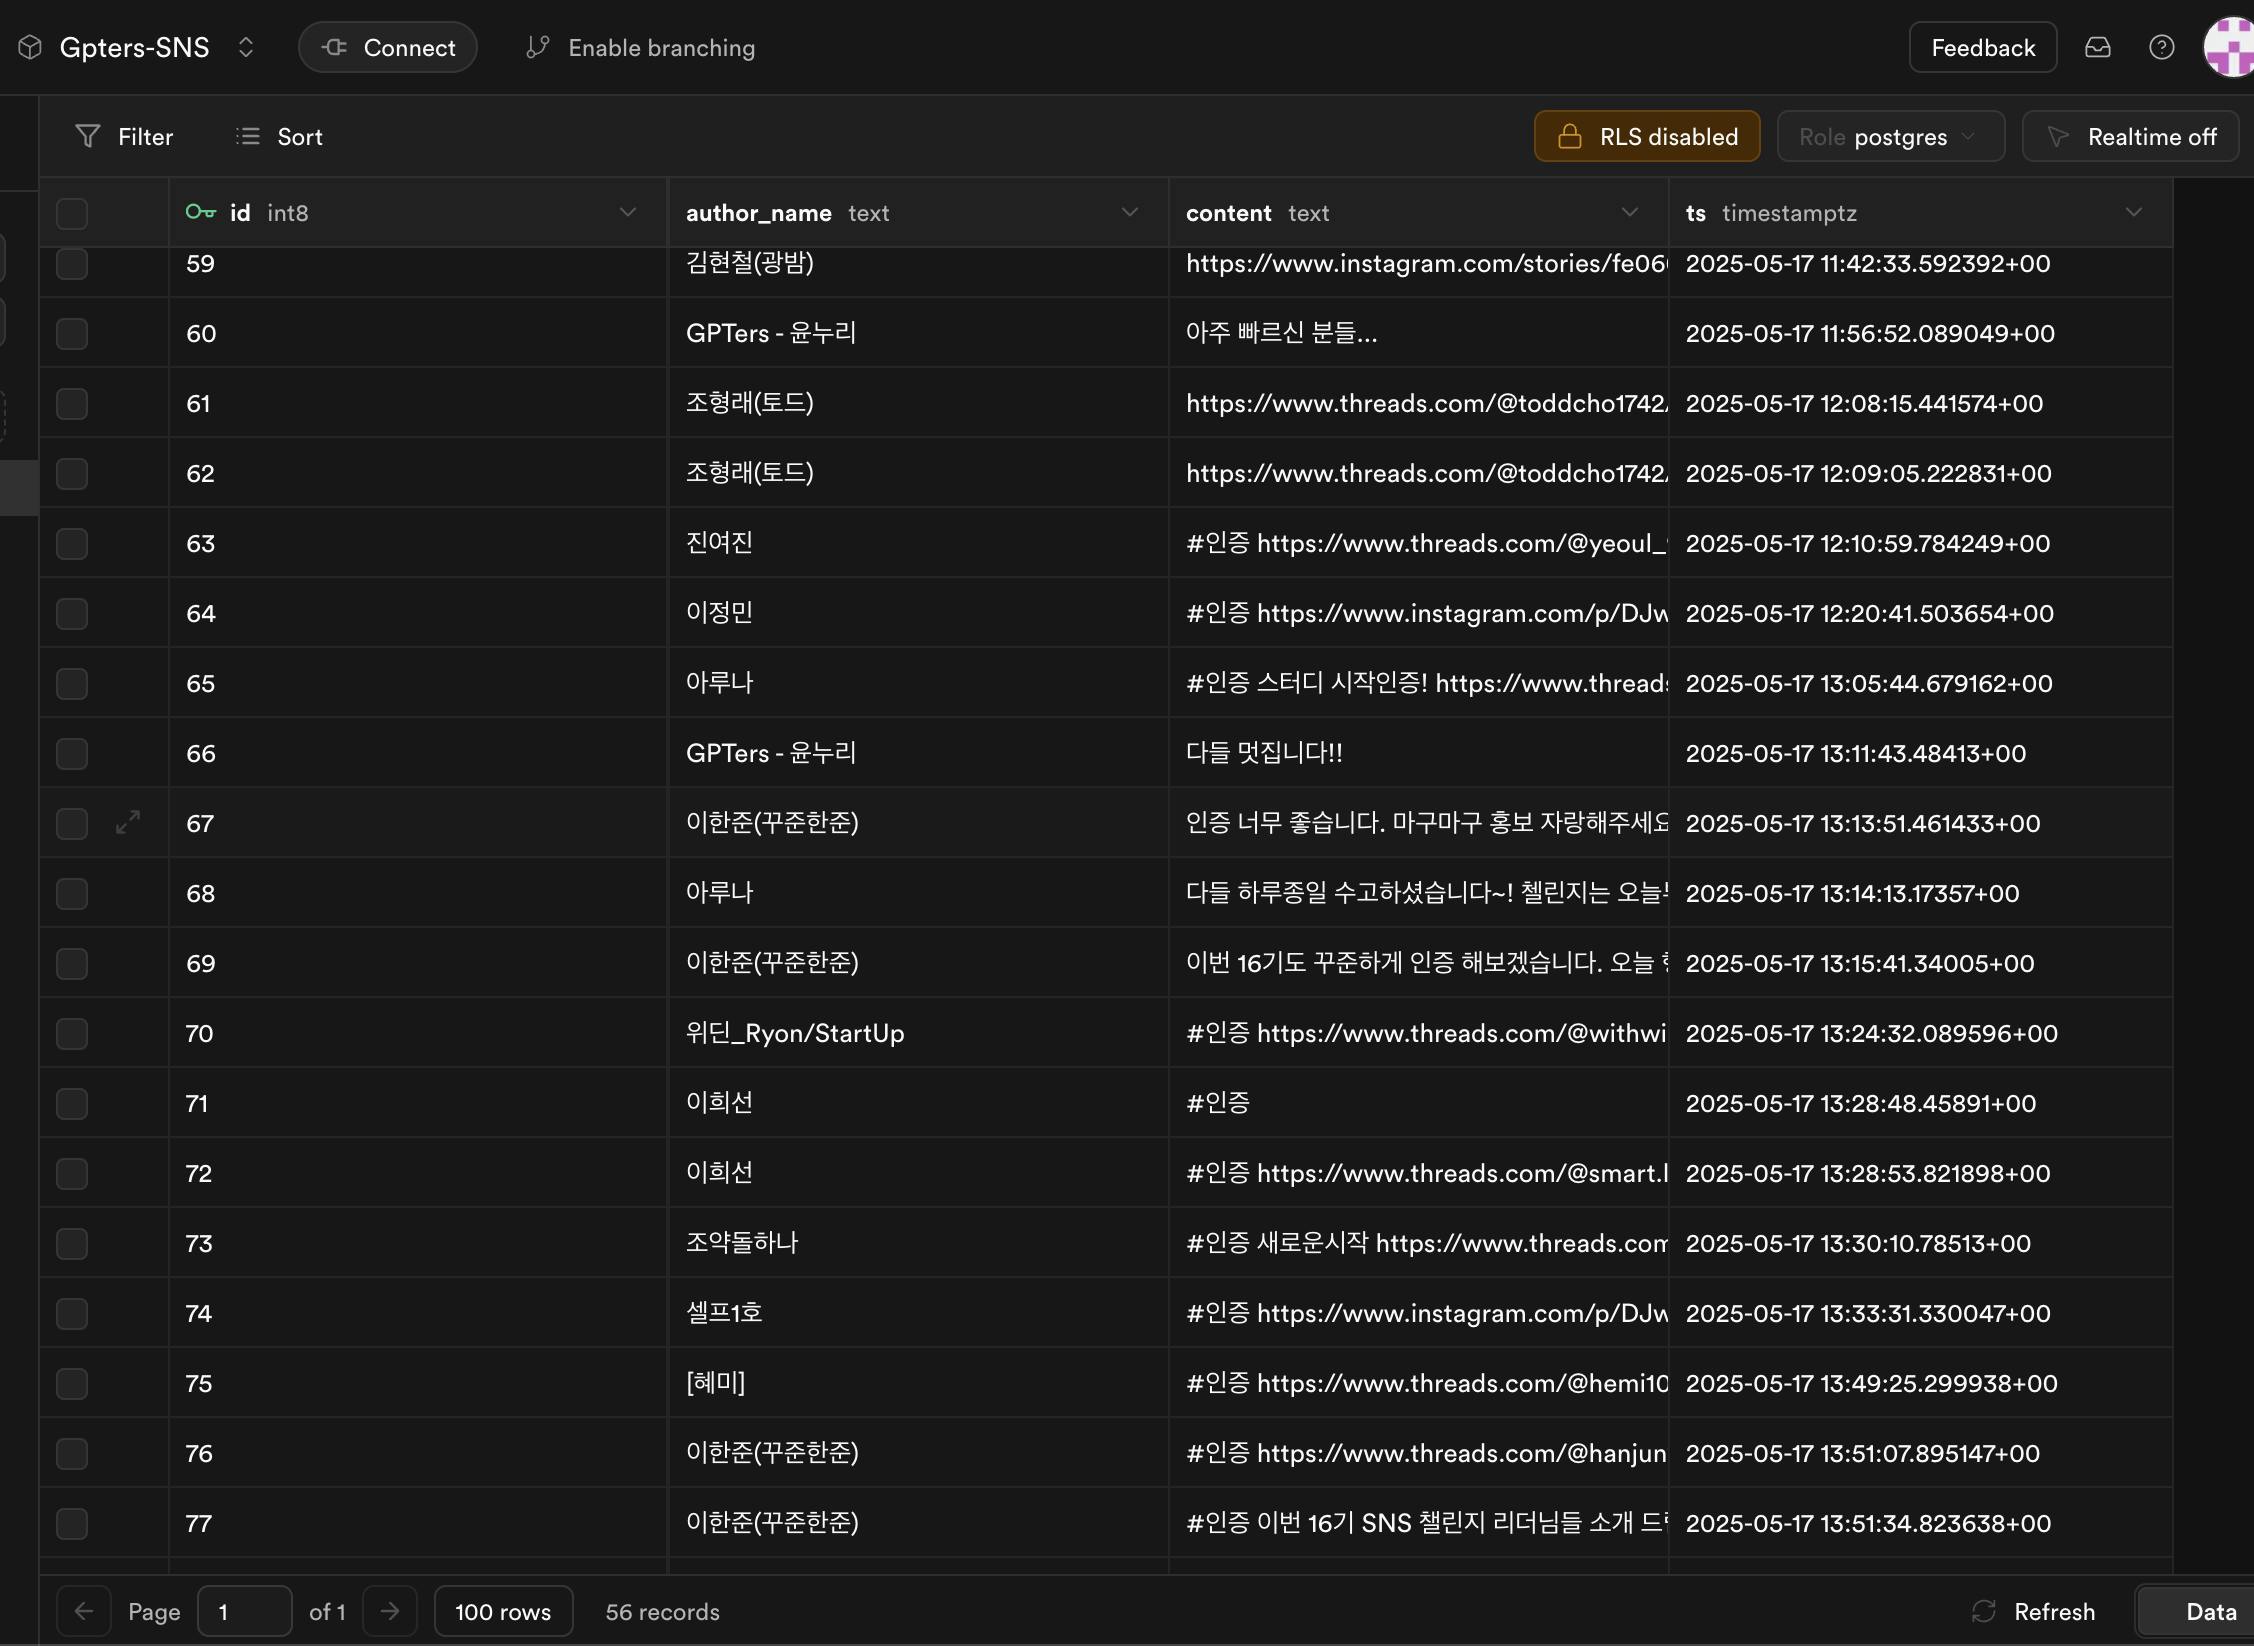This screenshot has width=2254, height=1646.
Task: Click the help question mark icon
Action: 2161,47
